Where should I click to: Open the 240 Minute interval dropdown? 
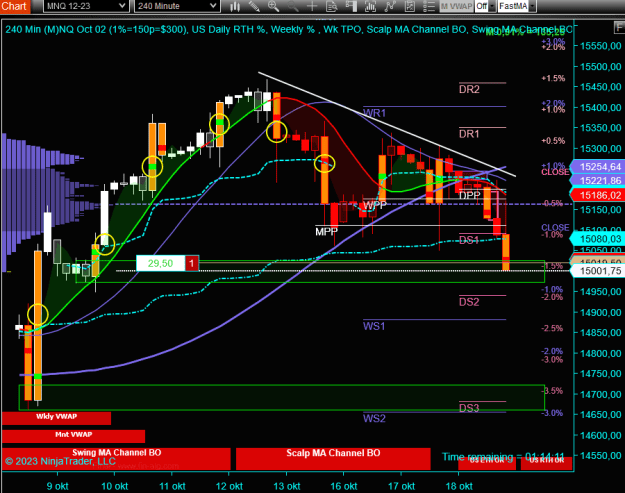(x=177, y=6)
